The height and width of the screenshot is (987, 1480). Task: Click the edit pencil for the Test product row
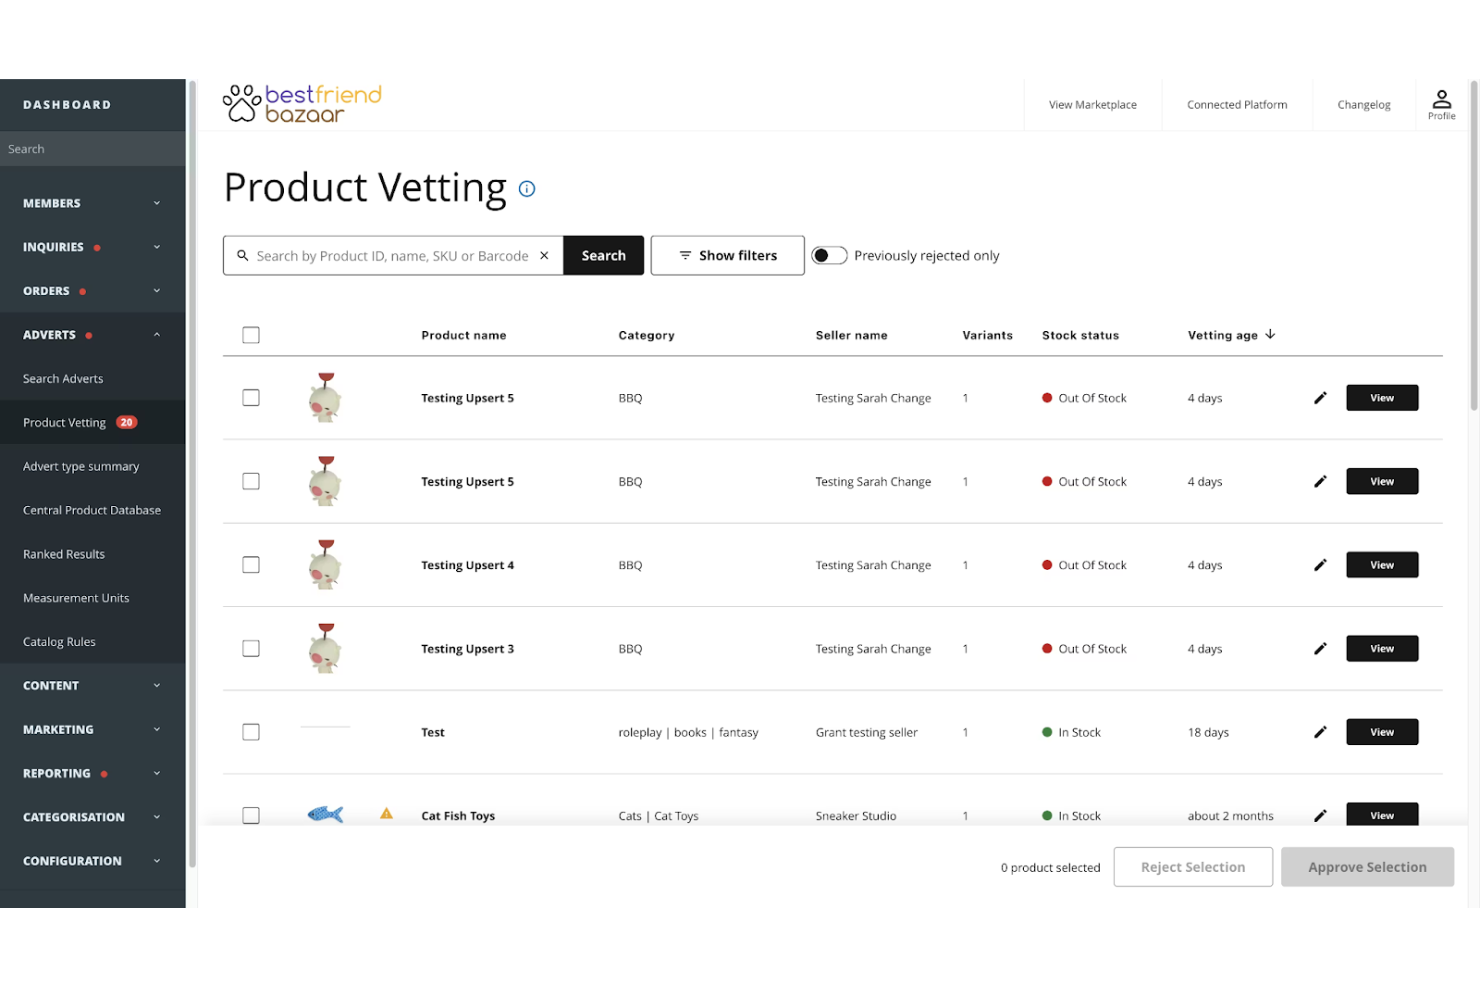[1320, 731]
